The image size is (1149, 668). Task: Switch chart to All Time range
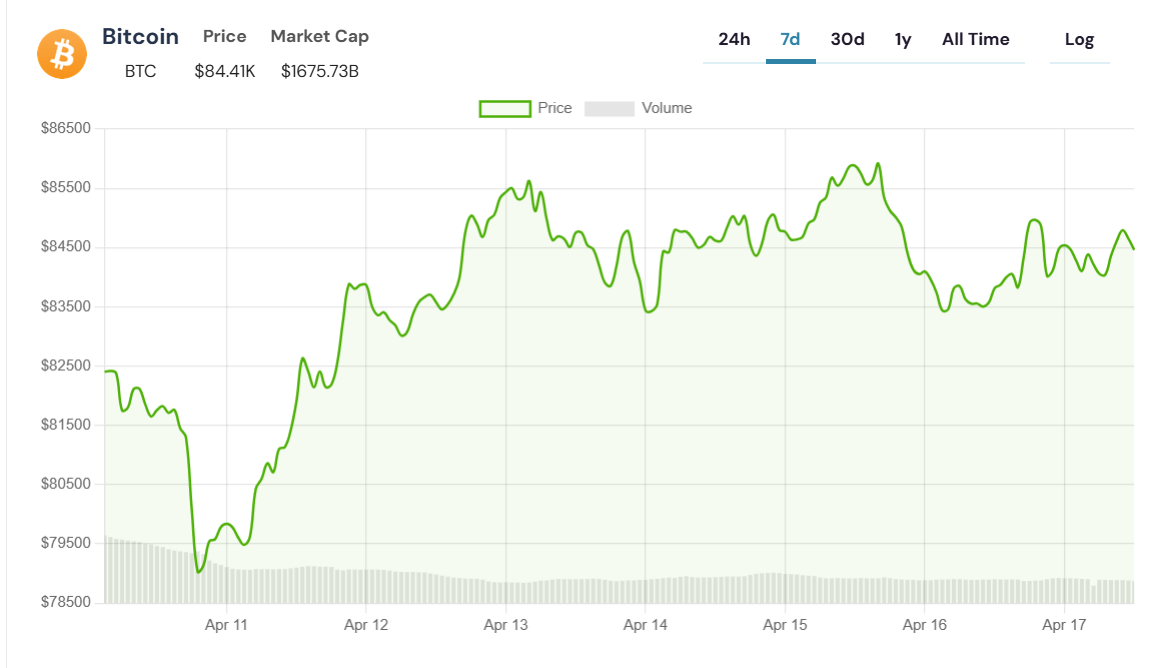click(x=975, y=40)
